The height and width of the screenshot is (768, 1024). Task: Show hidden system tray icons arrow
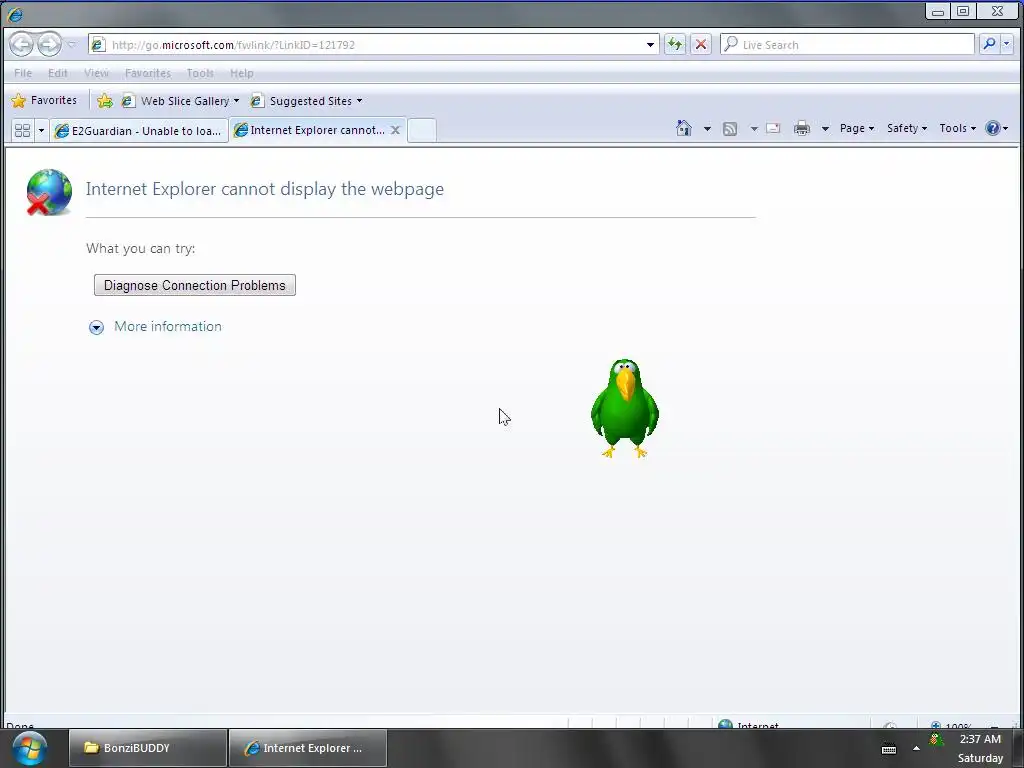(916, 748)
